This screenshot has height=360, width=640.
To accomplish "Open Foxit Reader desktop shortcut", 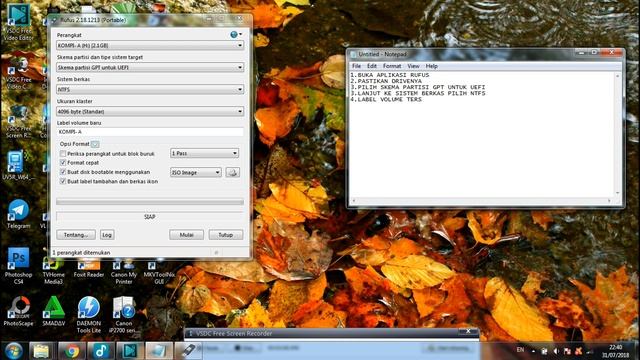I will [x=89, y=269].
